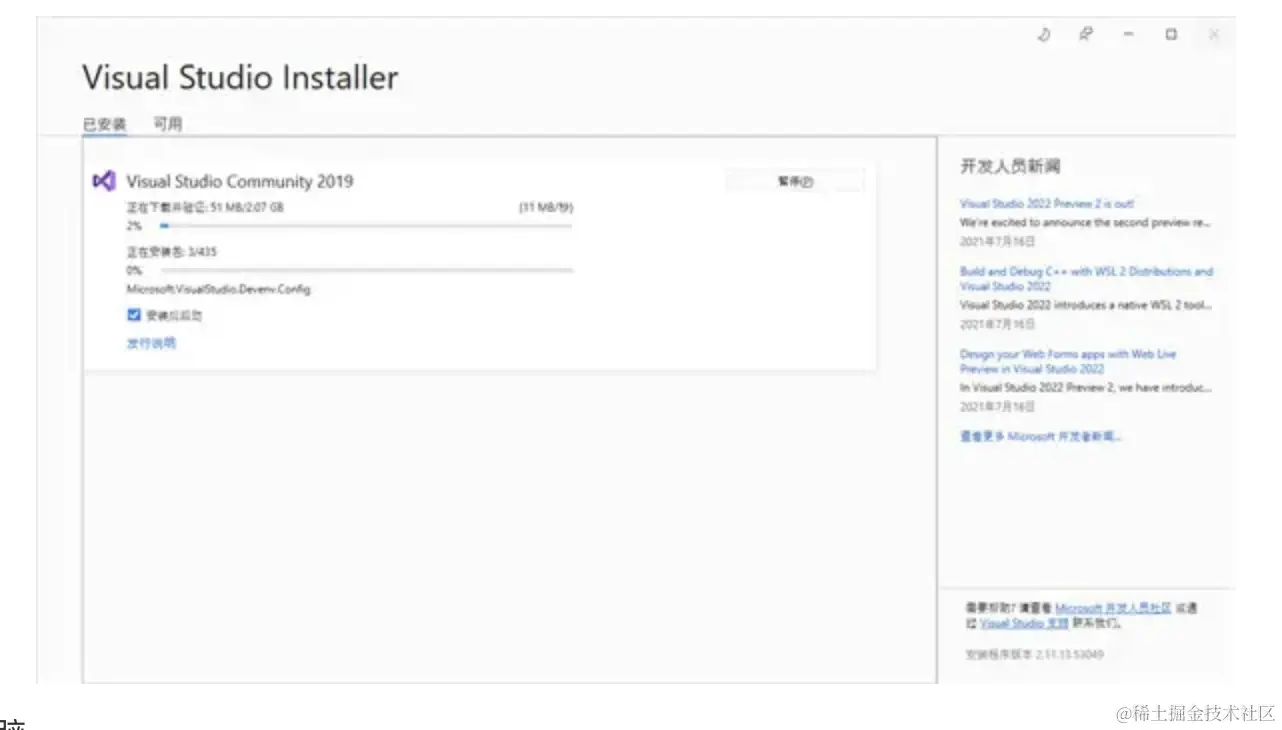Switch to the 可用 tab

coord(168,125)
